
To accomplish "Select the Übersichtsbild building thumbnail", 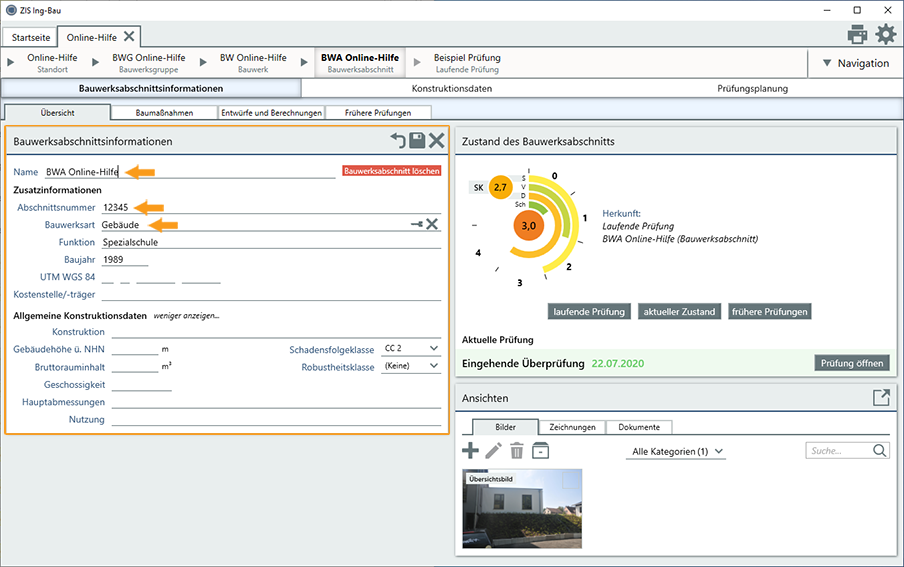I will [522, 508].
